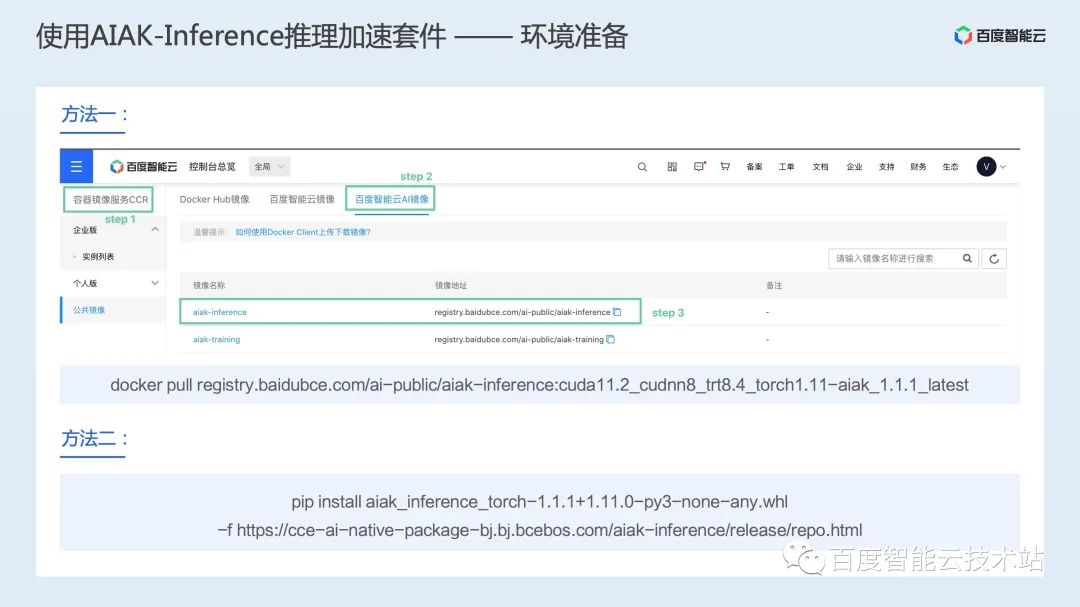Open the 企业 menu item
Viewport: 1080px width, 607px height.
point(854,167)
